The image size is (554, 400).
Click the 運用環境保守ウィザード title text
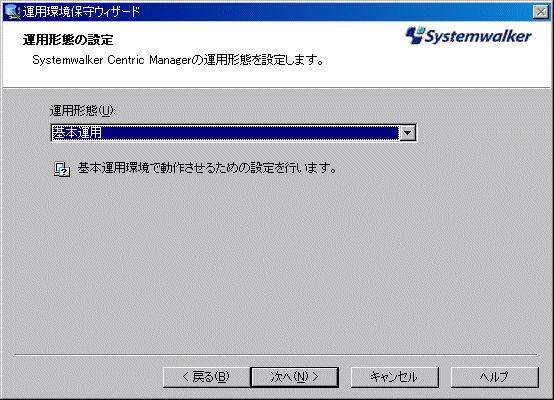[81, 12]
